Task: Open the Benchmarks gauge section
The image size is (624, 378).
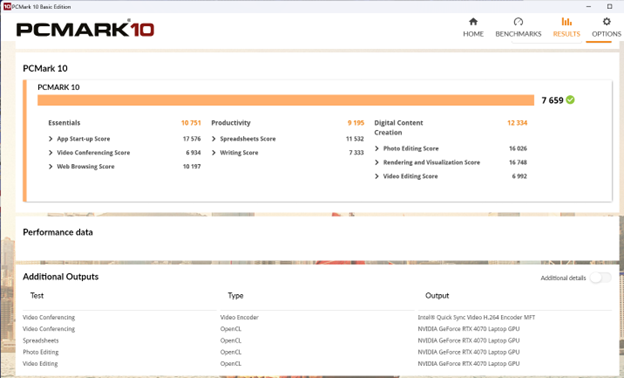Action: (518, 27)
